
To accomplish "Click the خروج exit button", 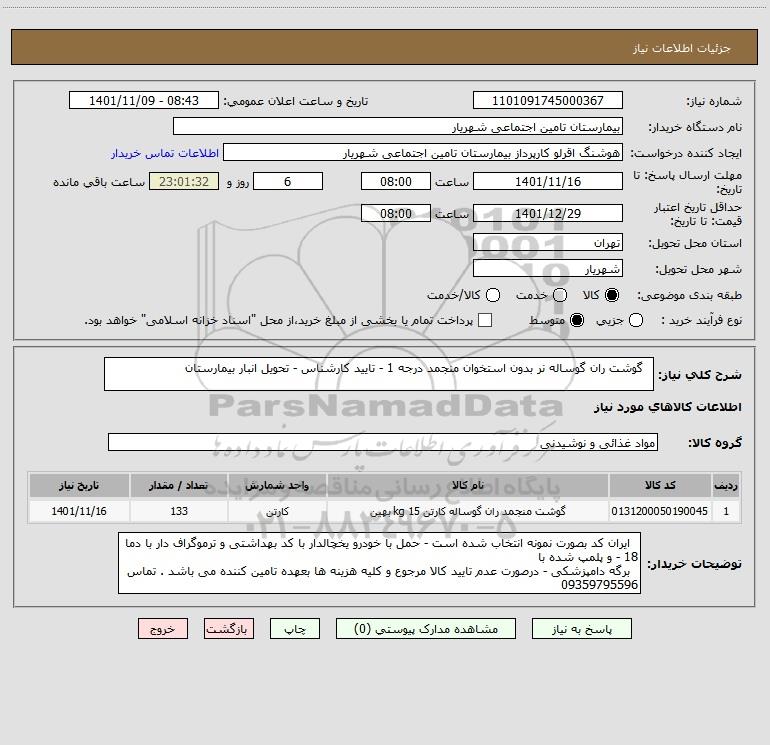I will (163, 629).
